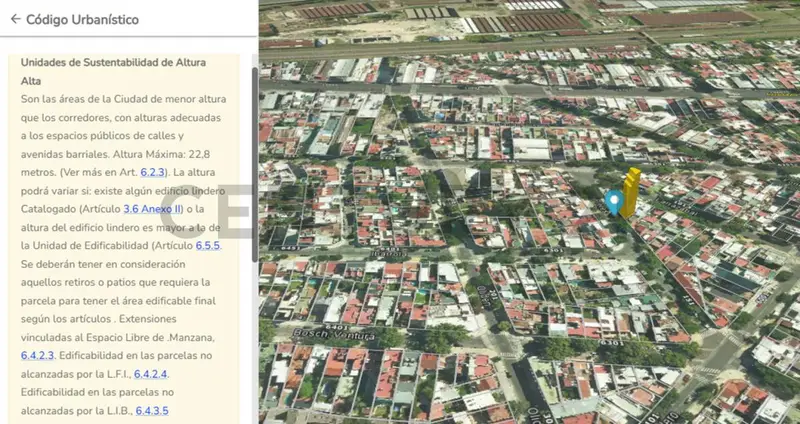This screenshot has height=424, width=800.
Task: Open the 3.6 Anexo II link
Action: tap(152, 209)
